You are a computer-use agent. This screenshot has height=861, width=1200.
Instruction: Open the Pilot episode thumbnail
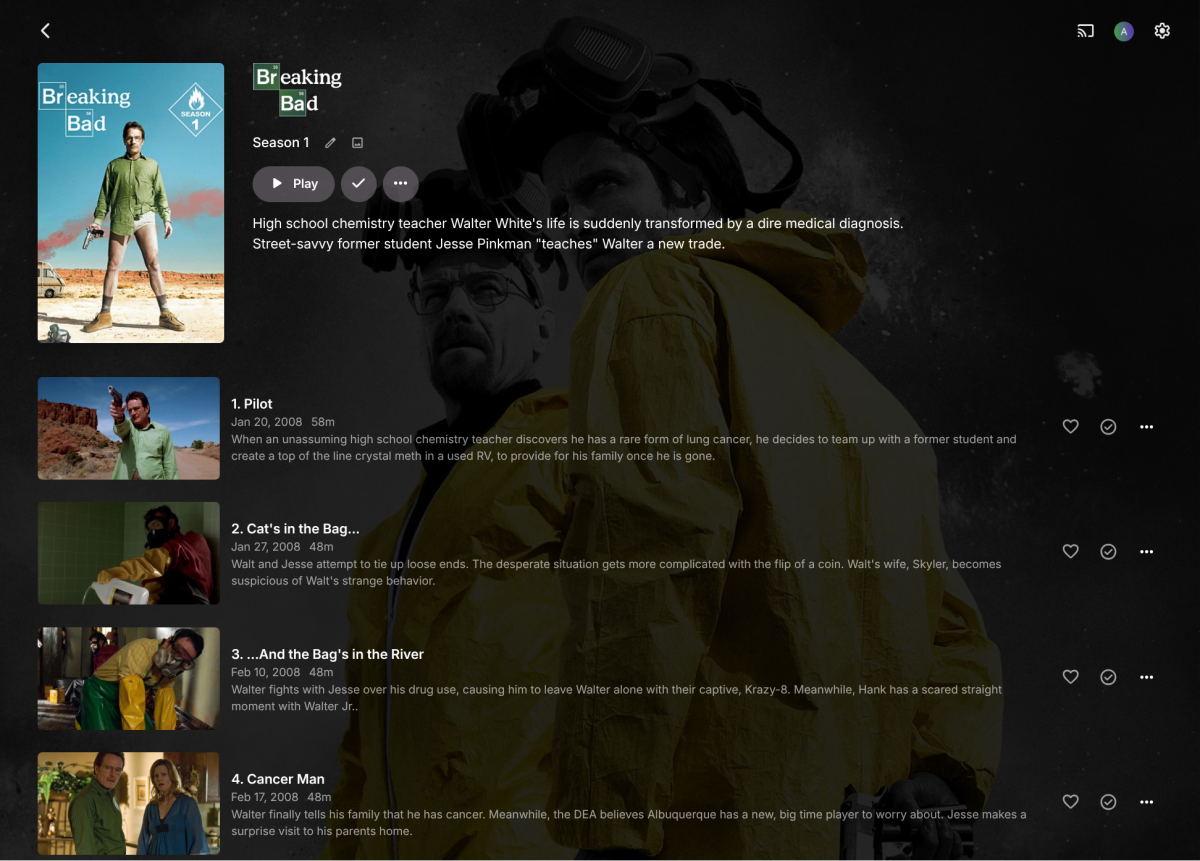pyautogui.click(x=128, y=428)
